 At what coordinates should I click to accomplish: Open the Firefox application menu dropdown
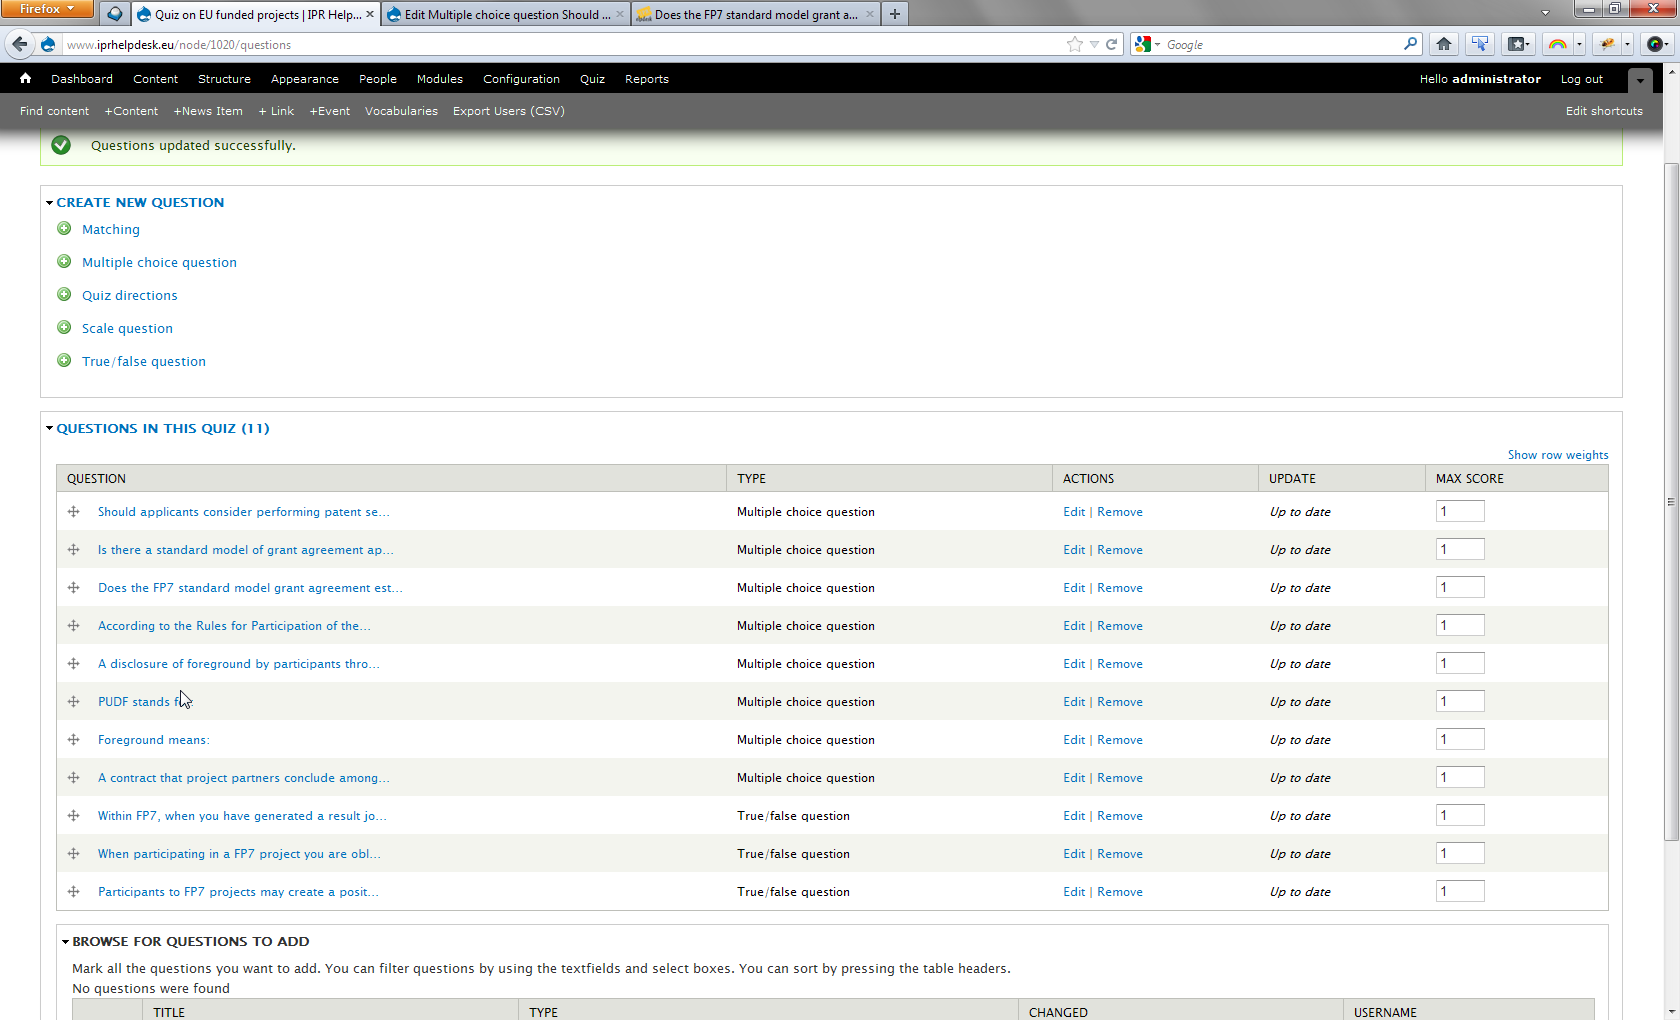tap(47, 9)
